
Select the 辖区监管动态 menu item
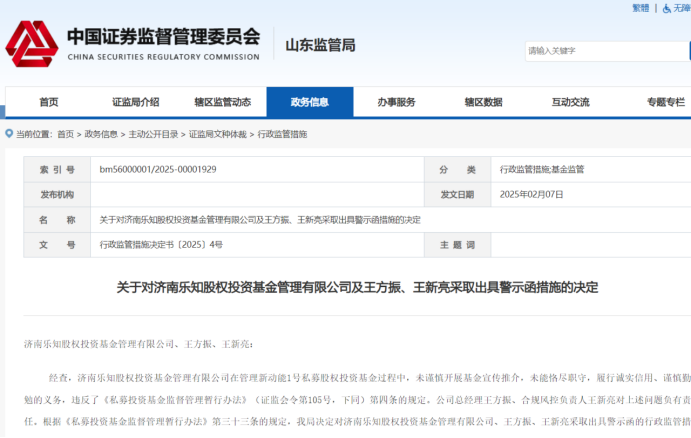(222, 102)
